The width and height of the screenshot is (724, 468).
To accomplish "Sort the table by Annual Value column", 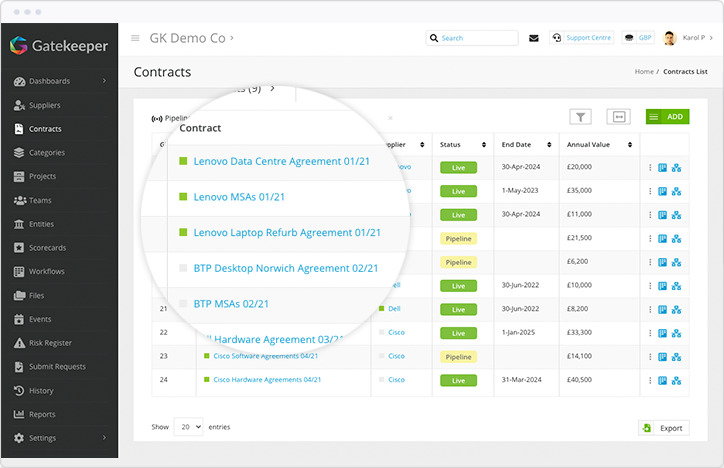I will pyautogui.click(x=598, y=144).
